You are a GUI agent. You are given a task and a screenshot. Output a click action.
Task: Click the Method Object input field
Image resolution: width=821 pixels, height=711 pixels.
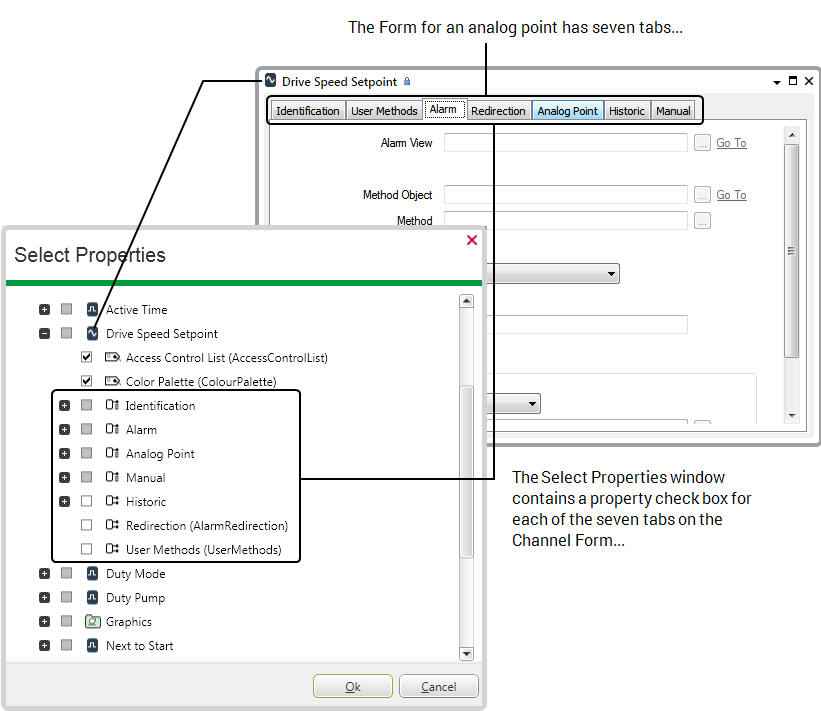tap(565, 195)
